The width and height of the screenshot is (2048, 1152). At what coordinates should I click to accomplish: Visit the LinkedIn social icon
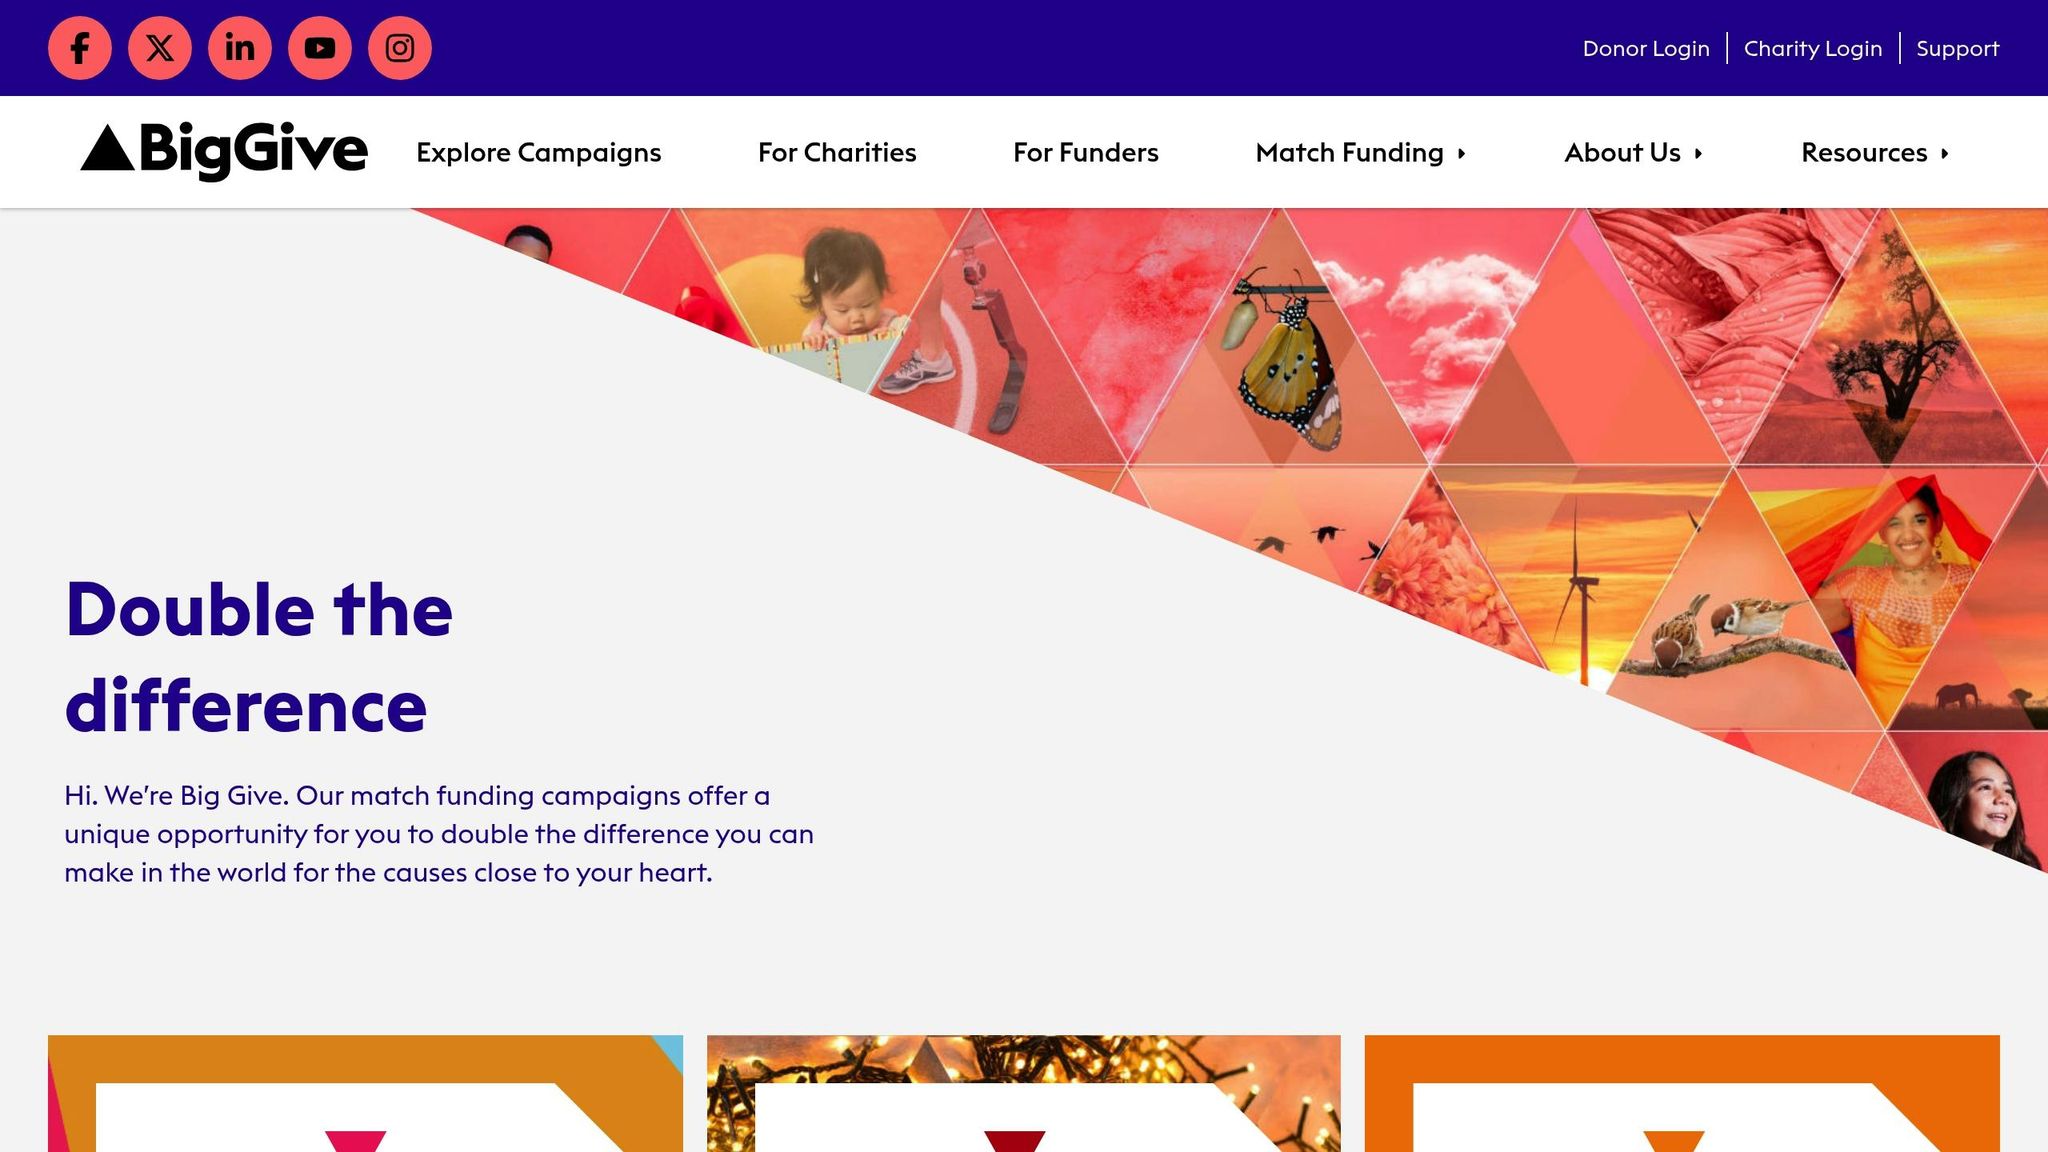click(x=240, y=48)
